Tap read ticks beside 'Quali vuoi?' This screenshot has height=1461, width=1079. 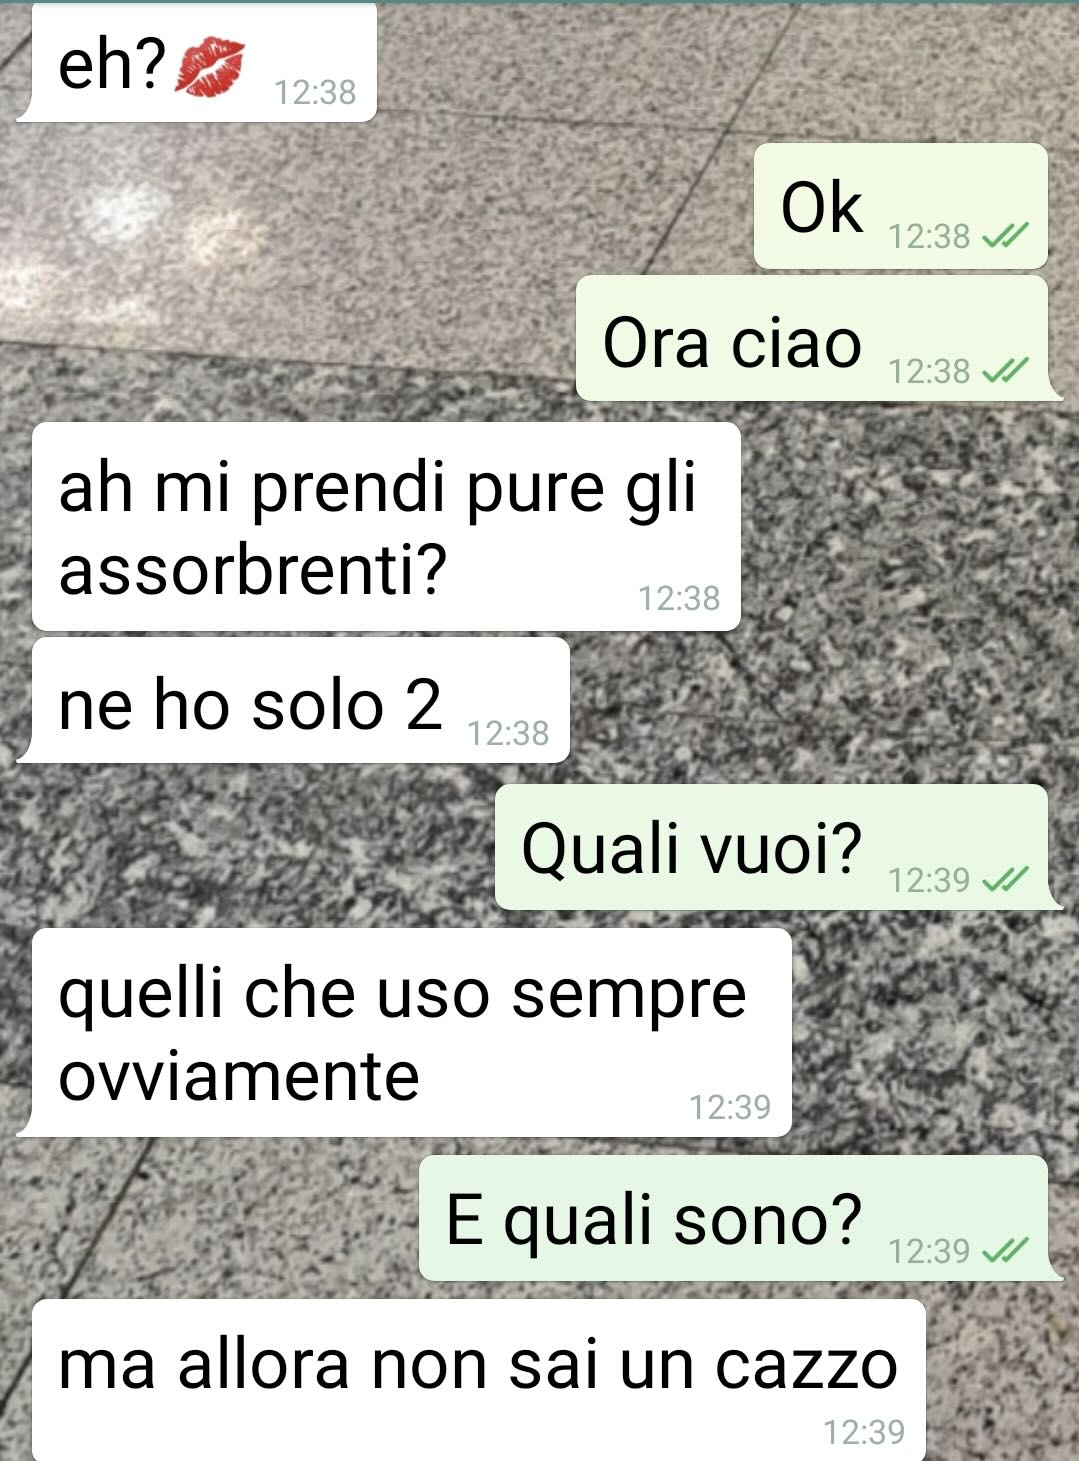1005,880
